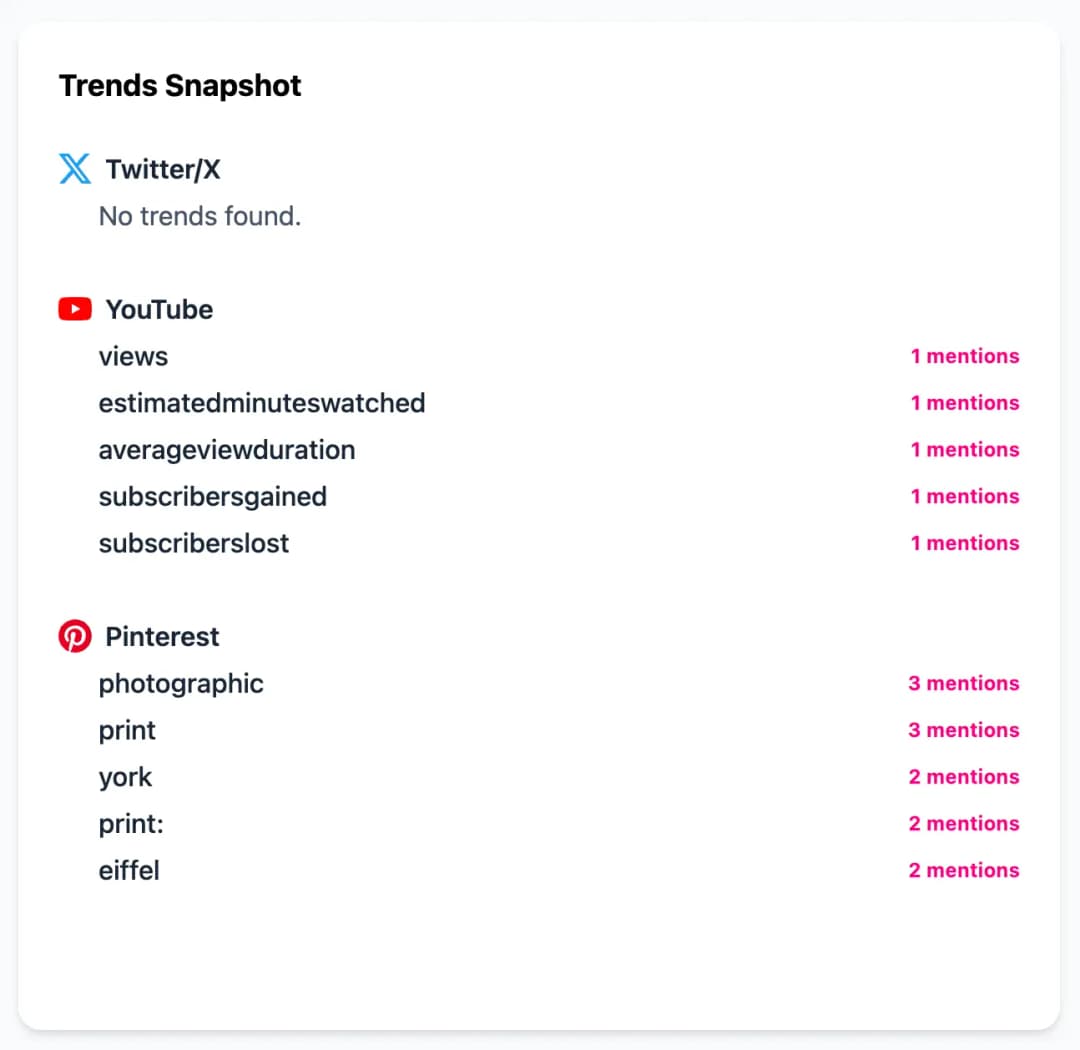Select the 'subscribersgained' trend

point(213,496)
